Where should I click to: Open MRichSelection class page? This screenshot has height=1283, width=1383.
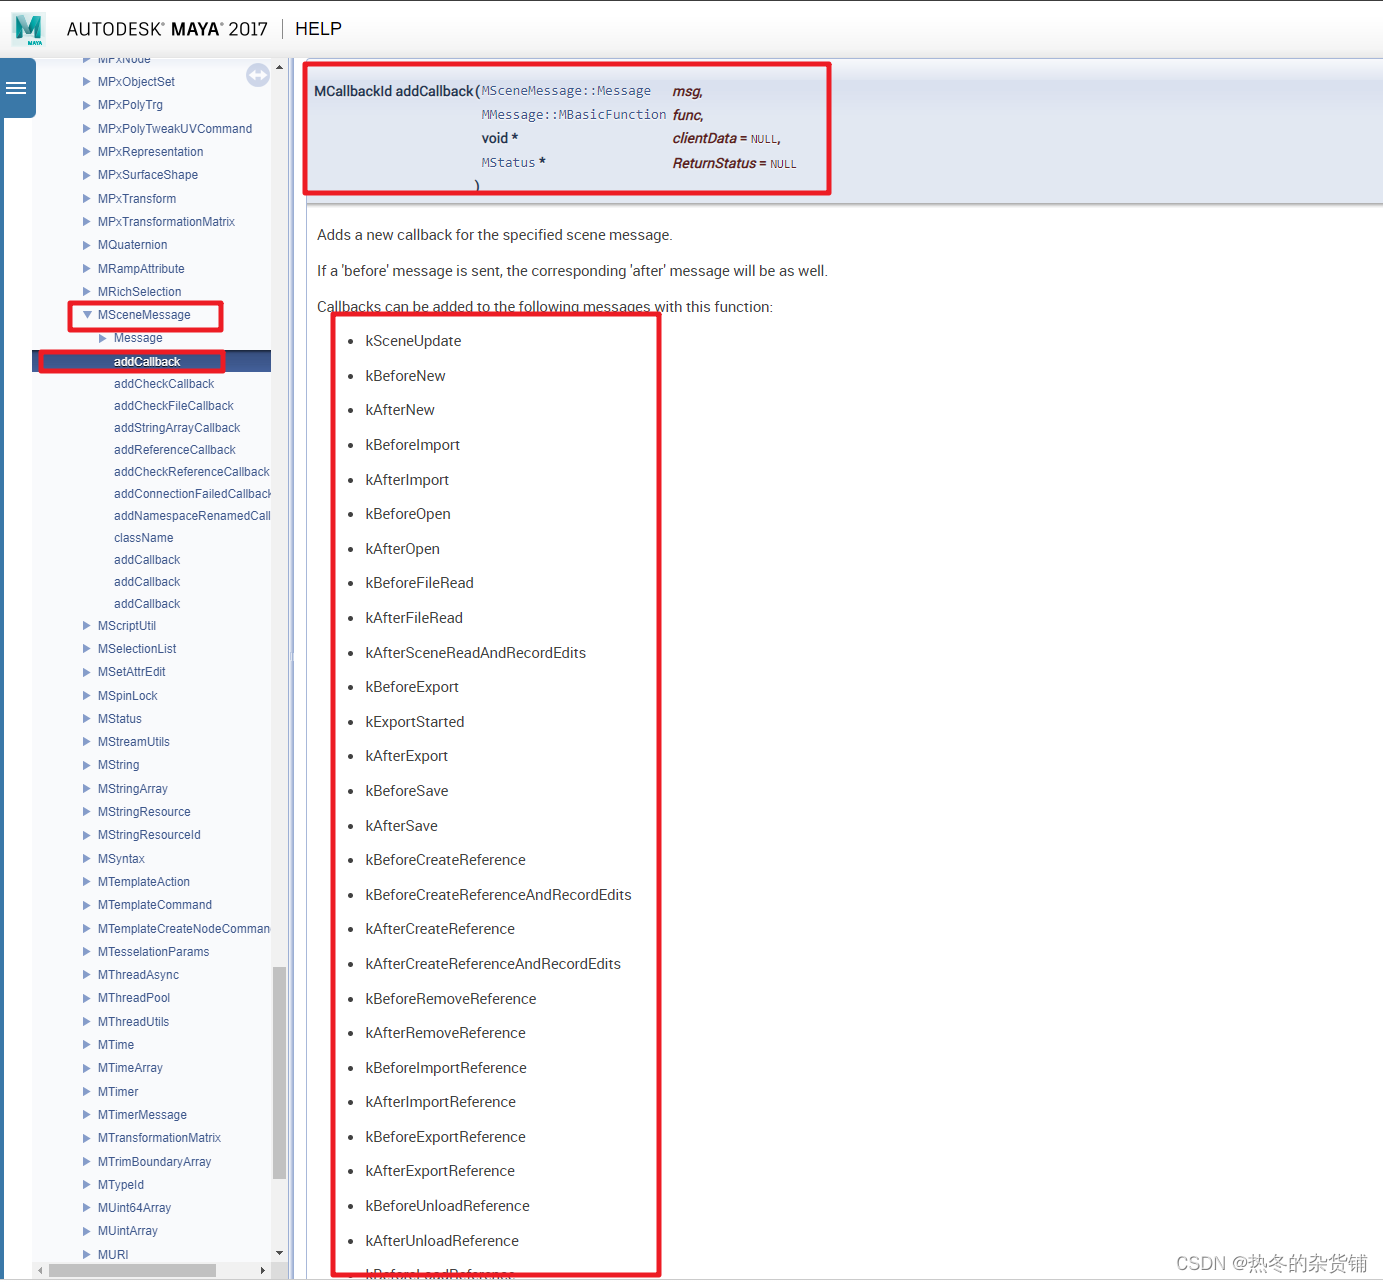point(140,292)
